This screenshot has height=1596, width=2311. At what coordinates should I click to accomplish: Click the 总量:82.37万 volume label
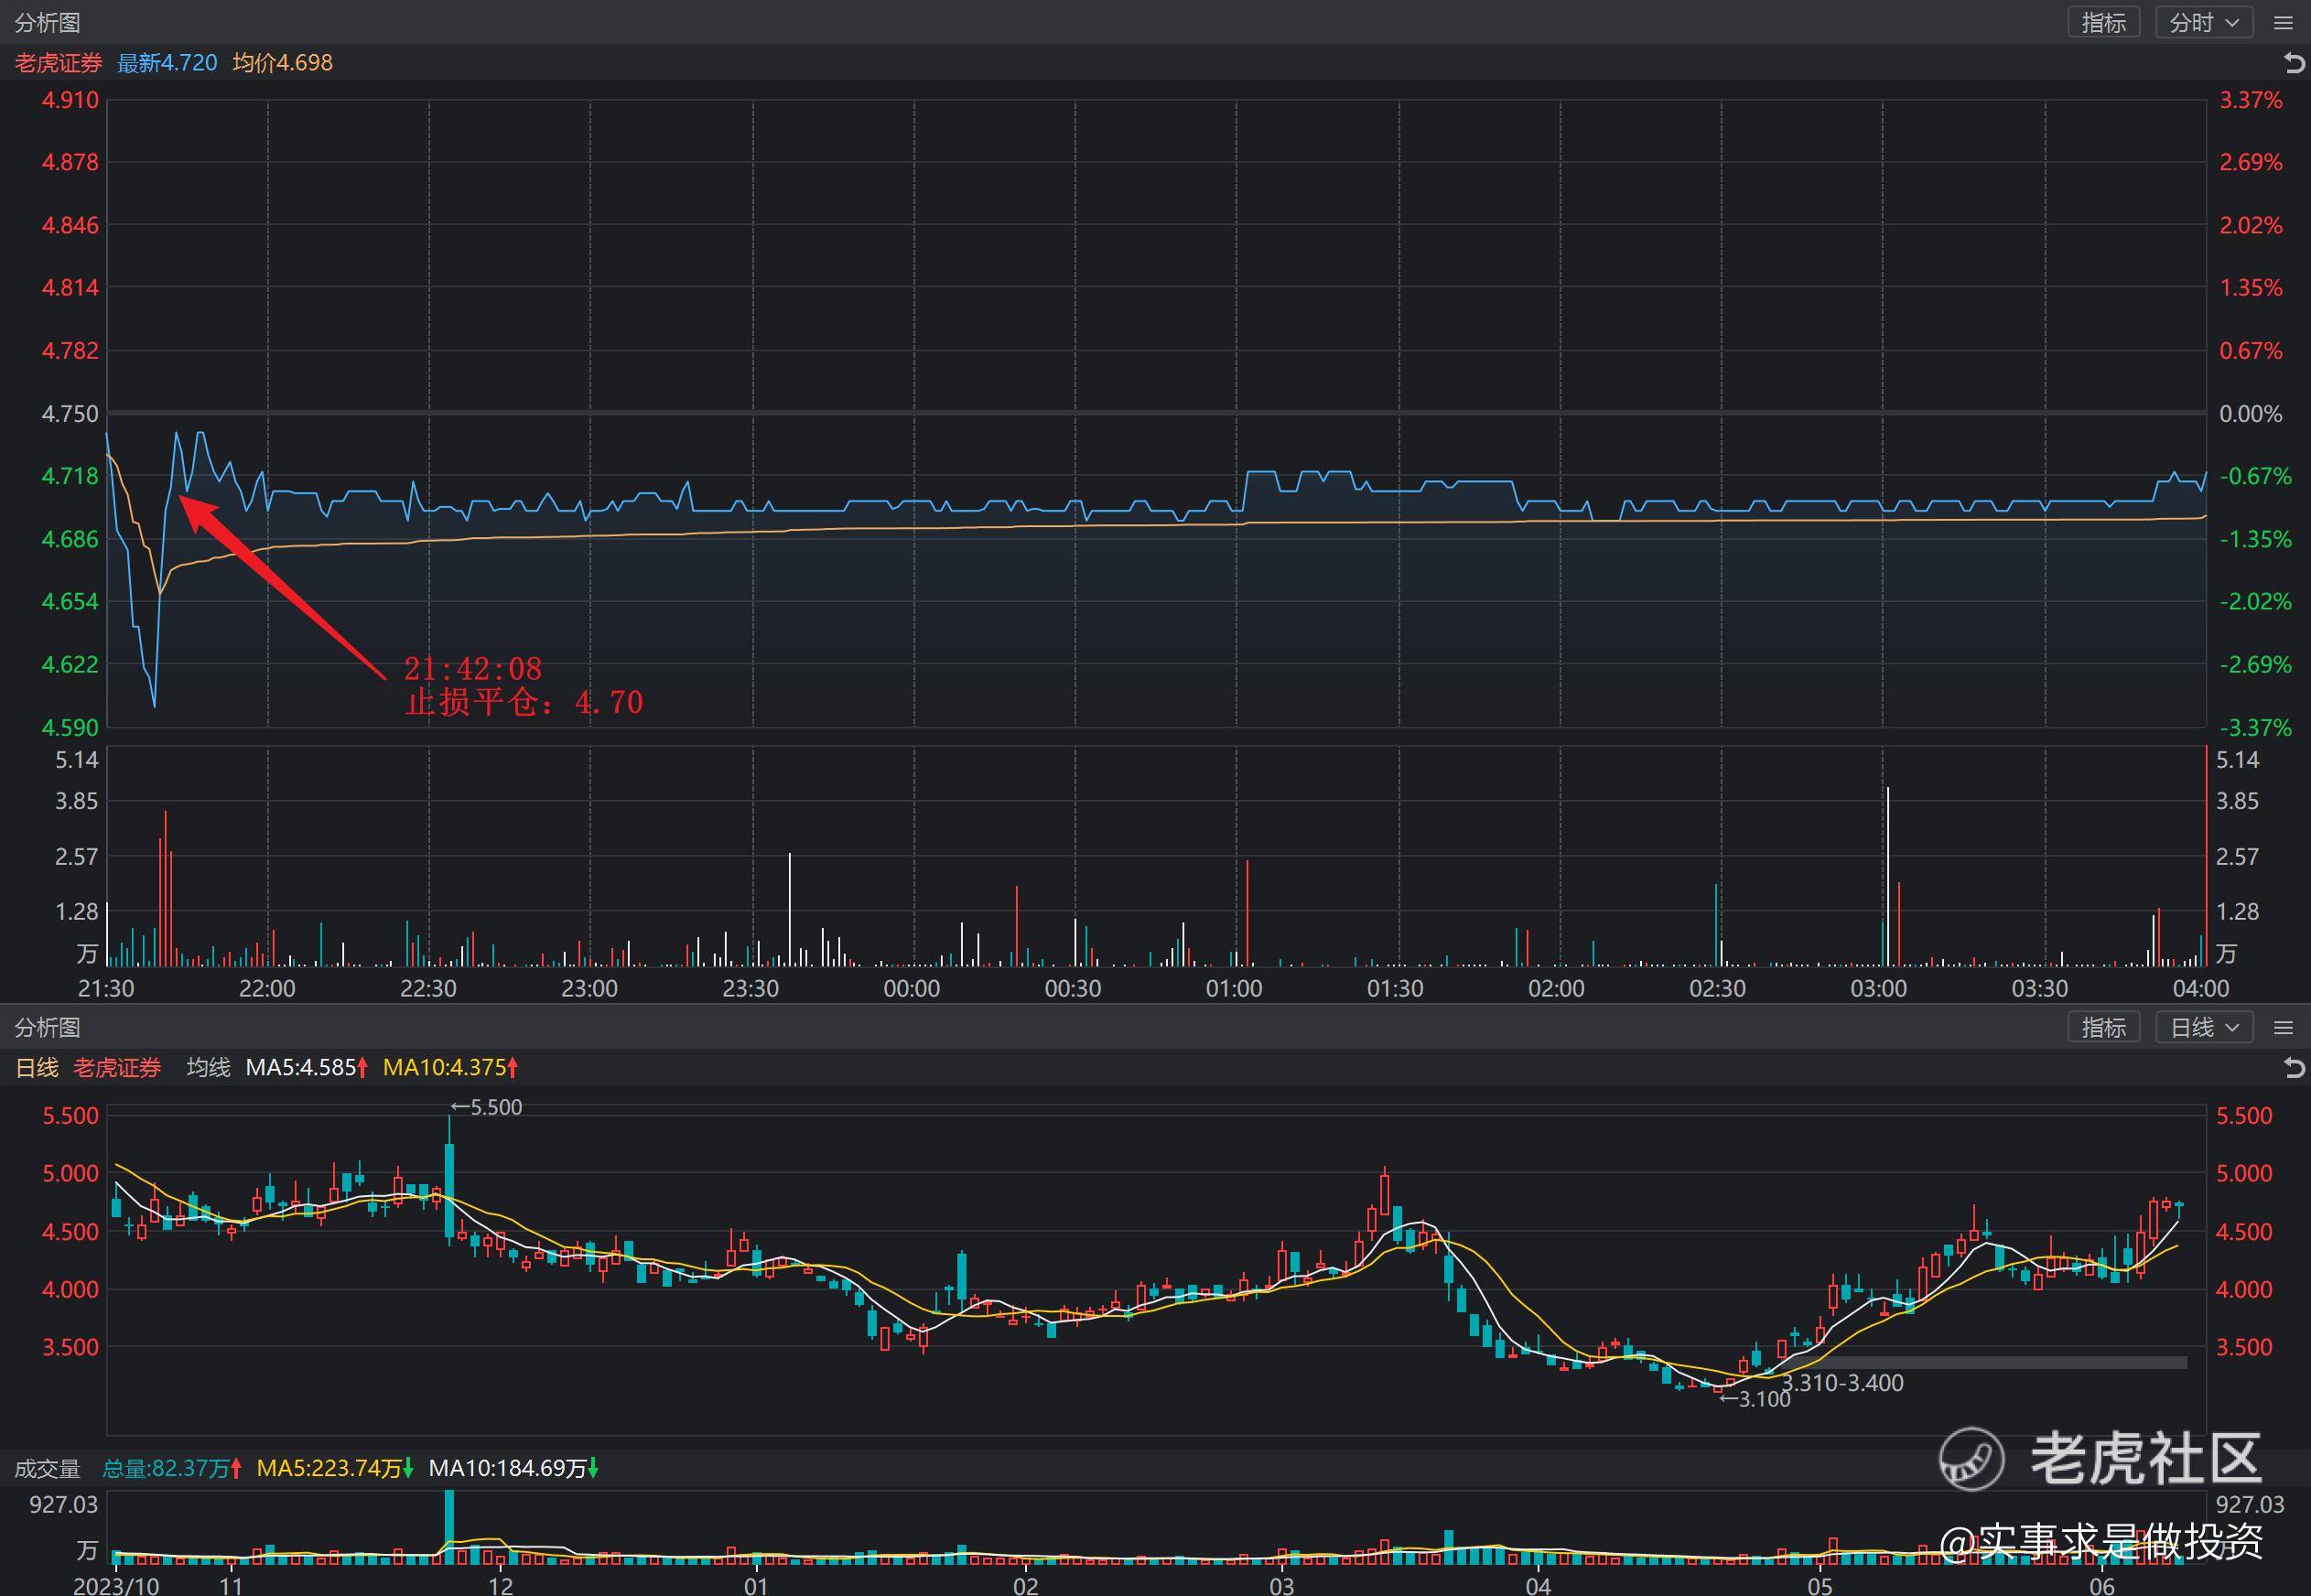(172, 1468)
